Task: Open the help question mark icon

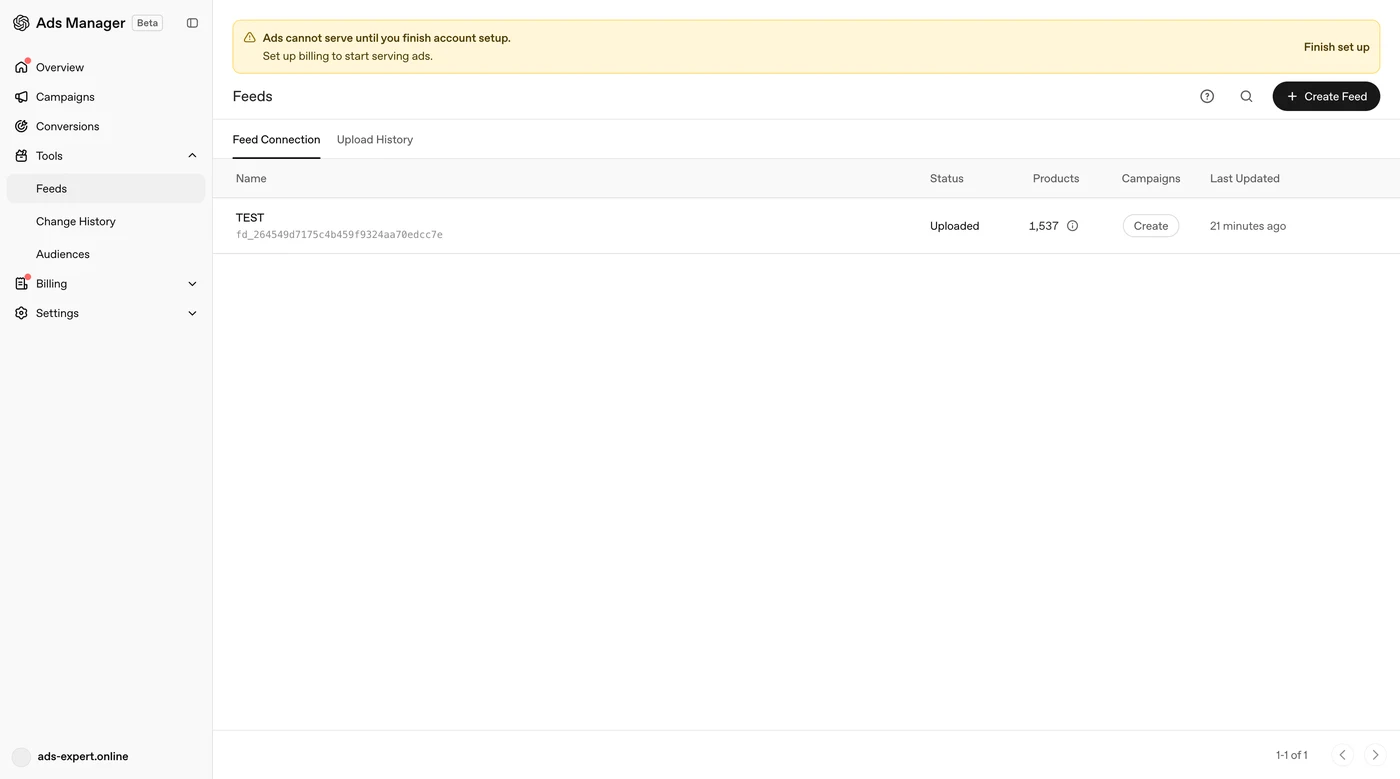Action: [x=1207, y=96]
